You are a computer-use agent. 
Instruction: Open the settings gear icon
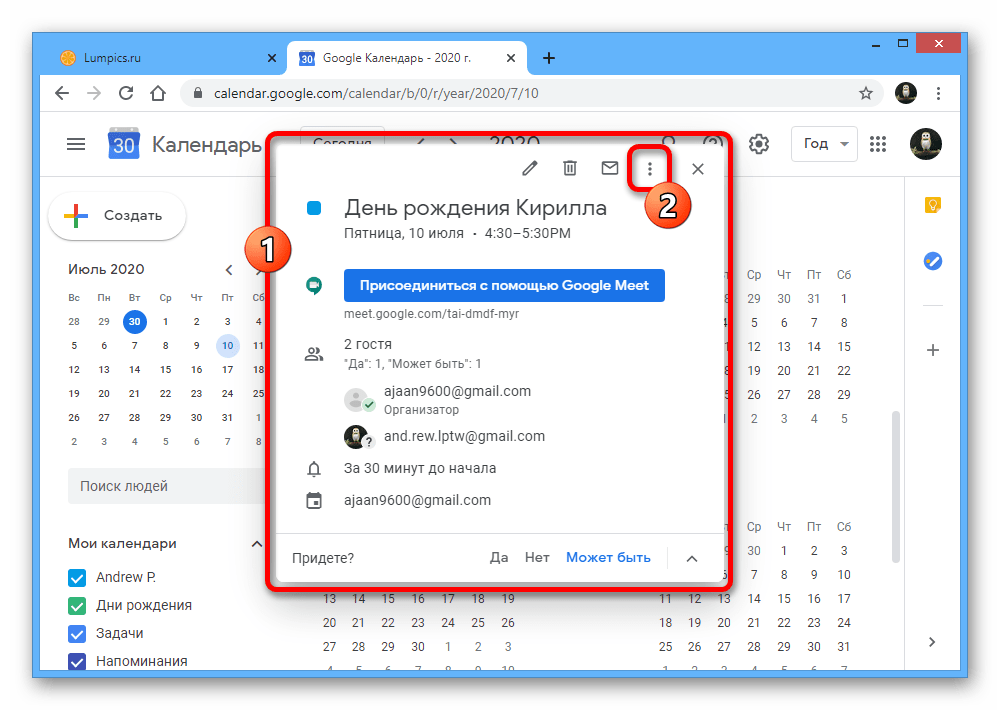[758, 144]
